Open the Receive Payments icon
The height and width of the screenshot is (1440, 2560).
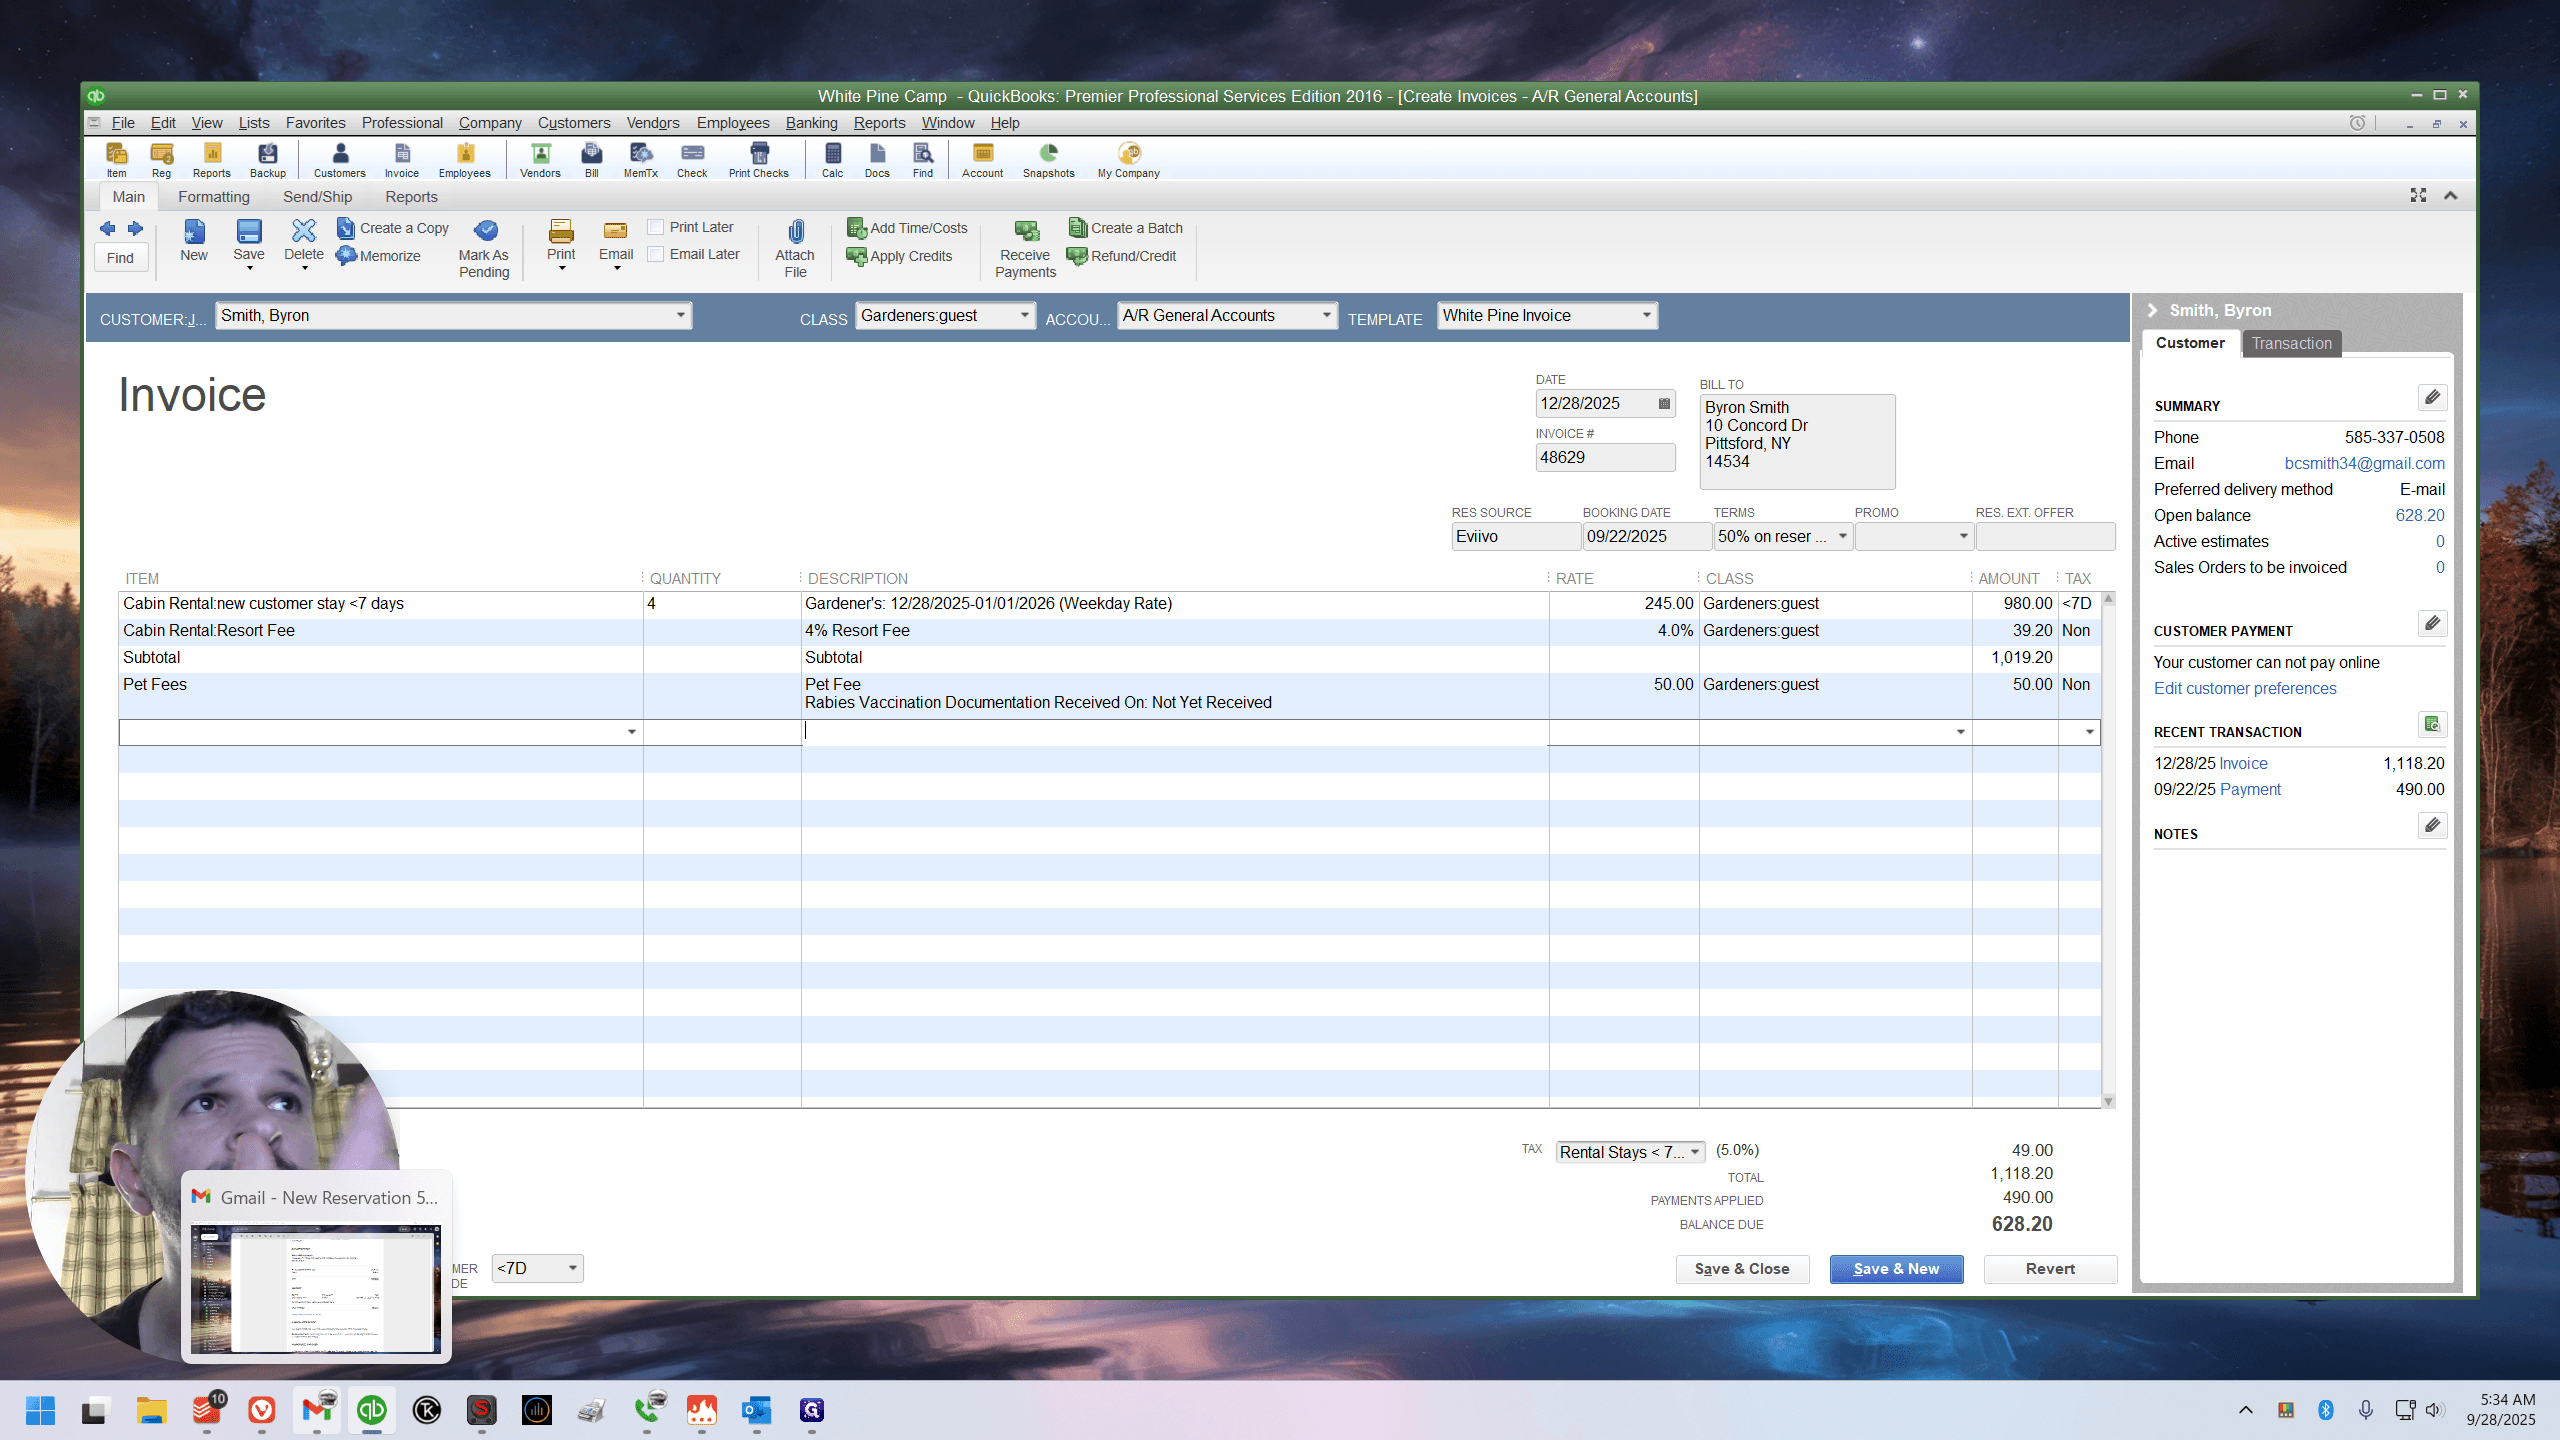pos(1026,232)
